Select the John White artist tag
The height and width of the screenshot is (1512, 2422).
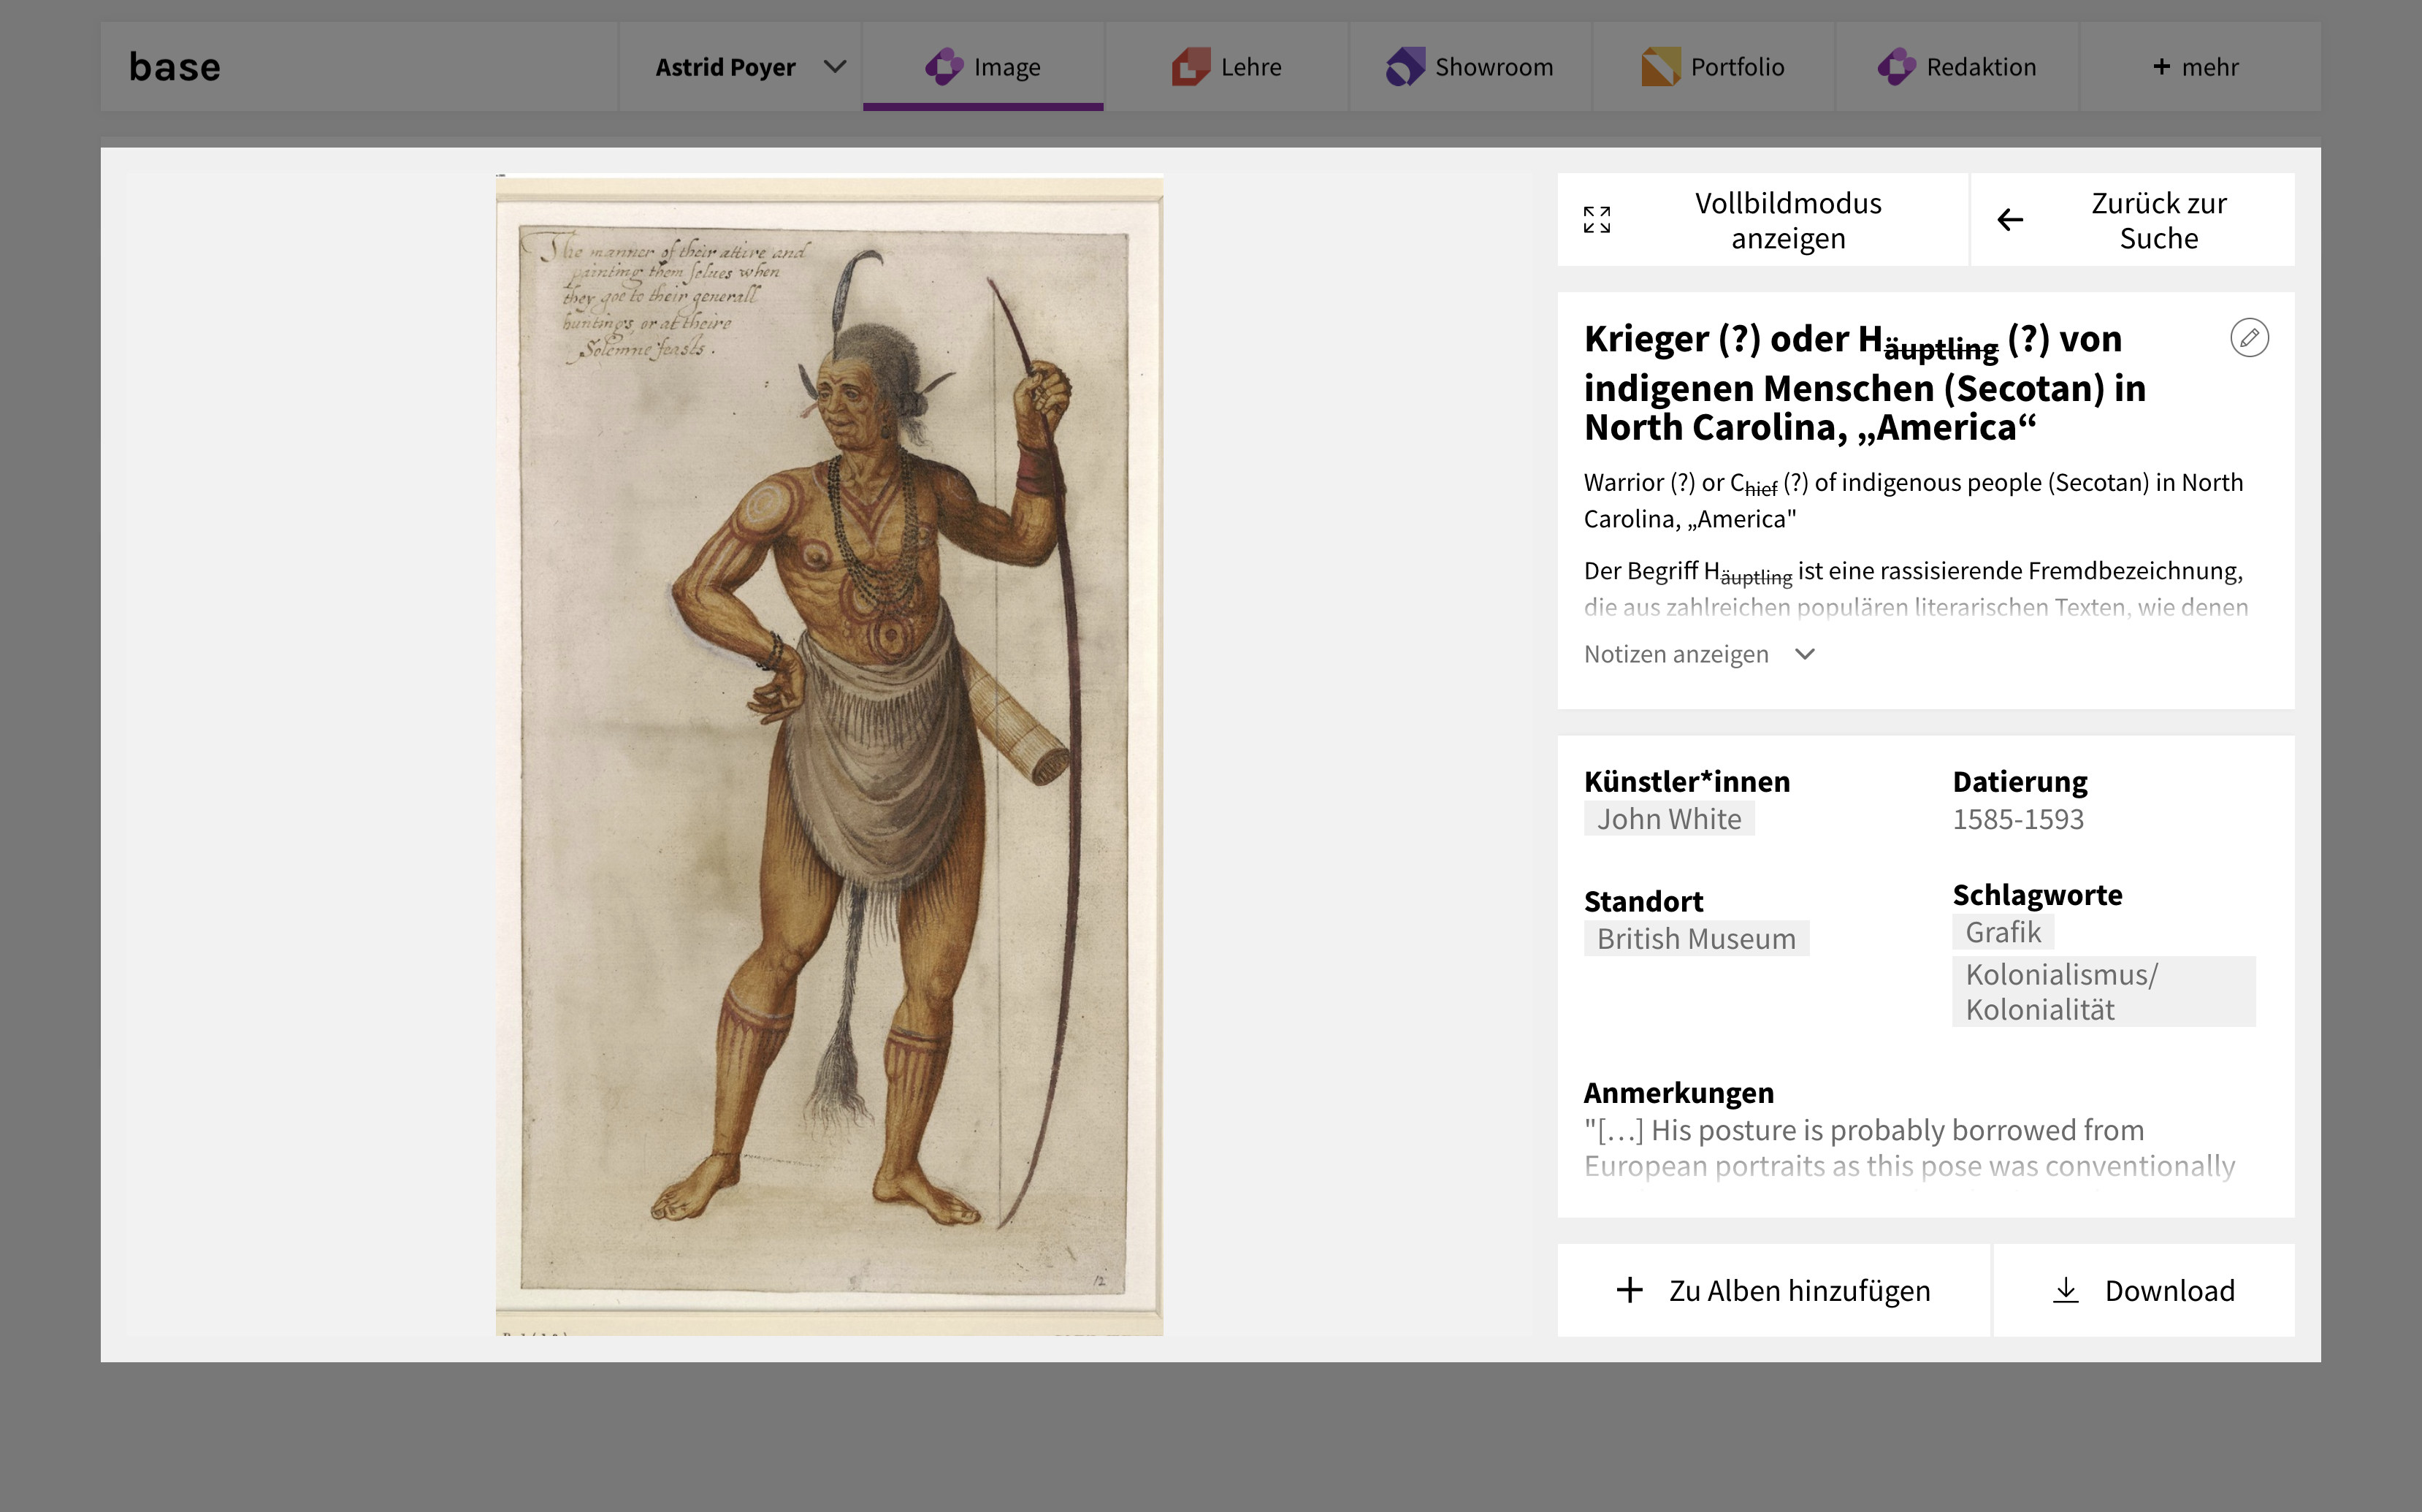coord(1669,819)
